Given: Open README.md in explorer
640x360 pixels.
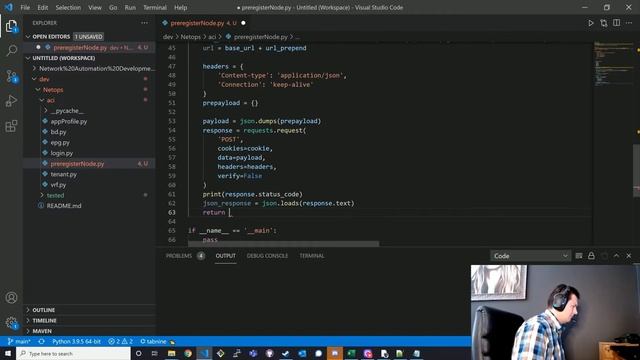Looking at the screenshot, I should pyautogui.click(x=64, y=206).
